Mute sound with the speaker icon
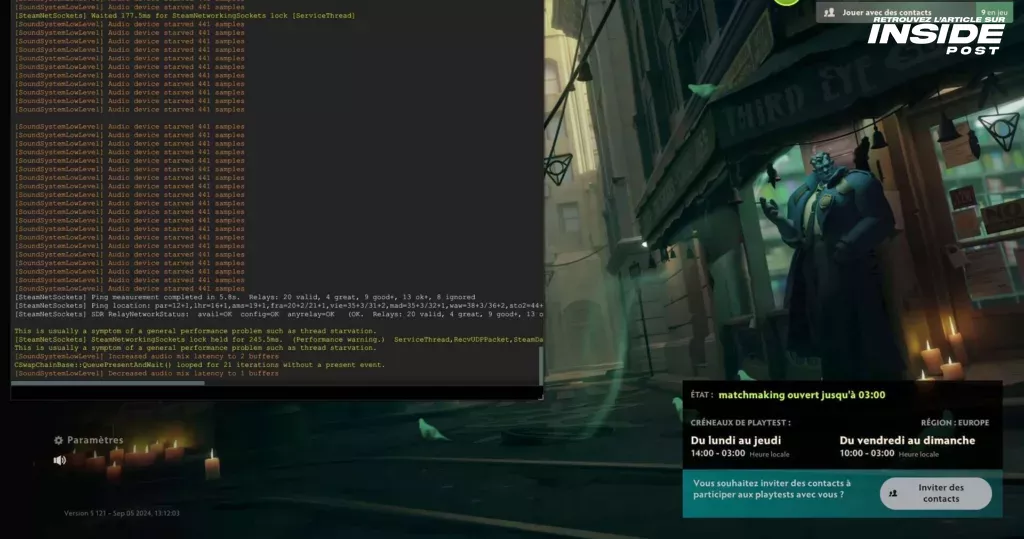Viewport: 1024px width, 539px height. coord(59,460)
